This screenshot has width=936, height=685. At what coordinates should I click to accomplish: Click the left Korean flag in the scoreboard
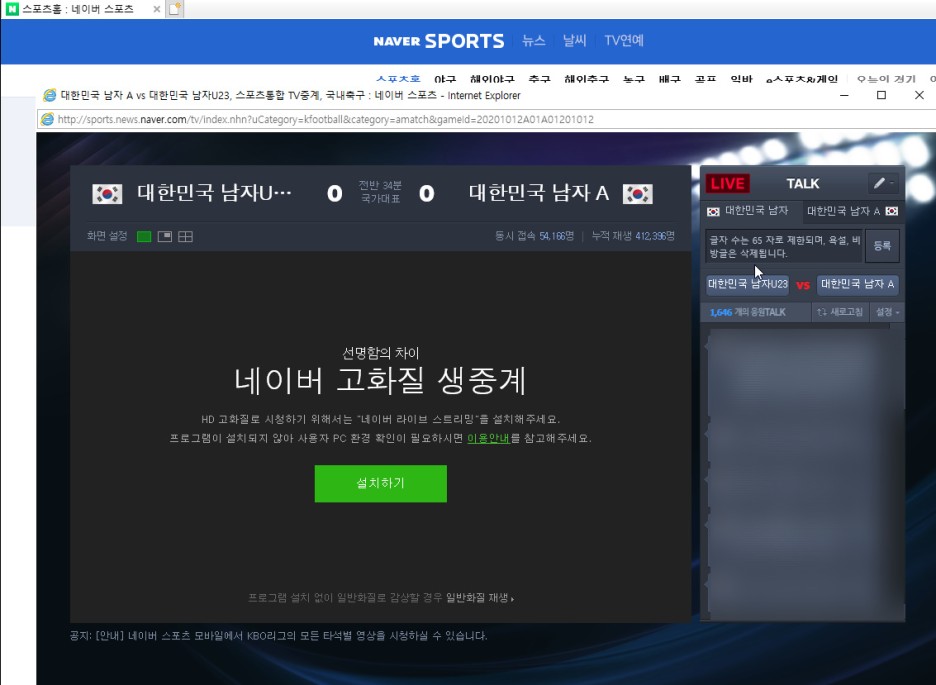[107, 194]
